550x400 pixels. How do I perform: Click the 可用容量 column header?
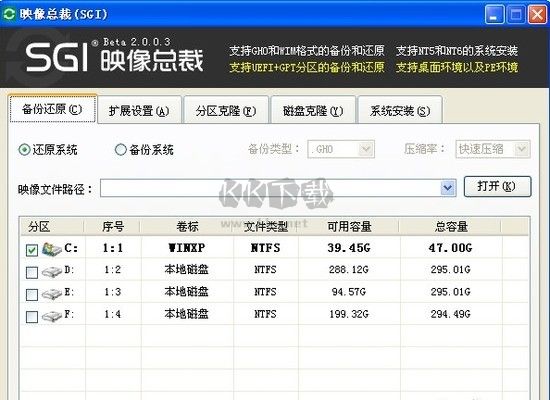(x=349, y=226)
